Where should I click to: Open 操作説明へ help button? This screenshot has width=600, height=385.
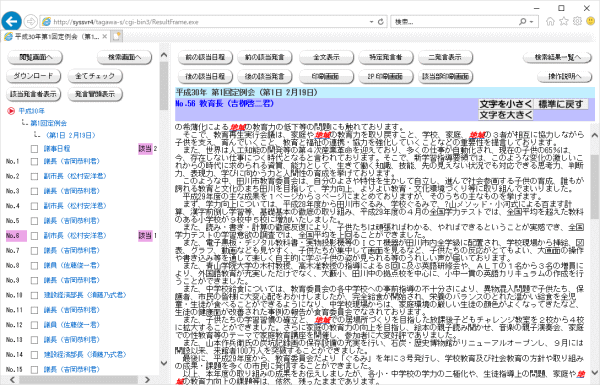tap(564, 77)
